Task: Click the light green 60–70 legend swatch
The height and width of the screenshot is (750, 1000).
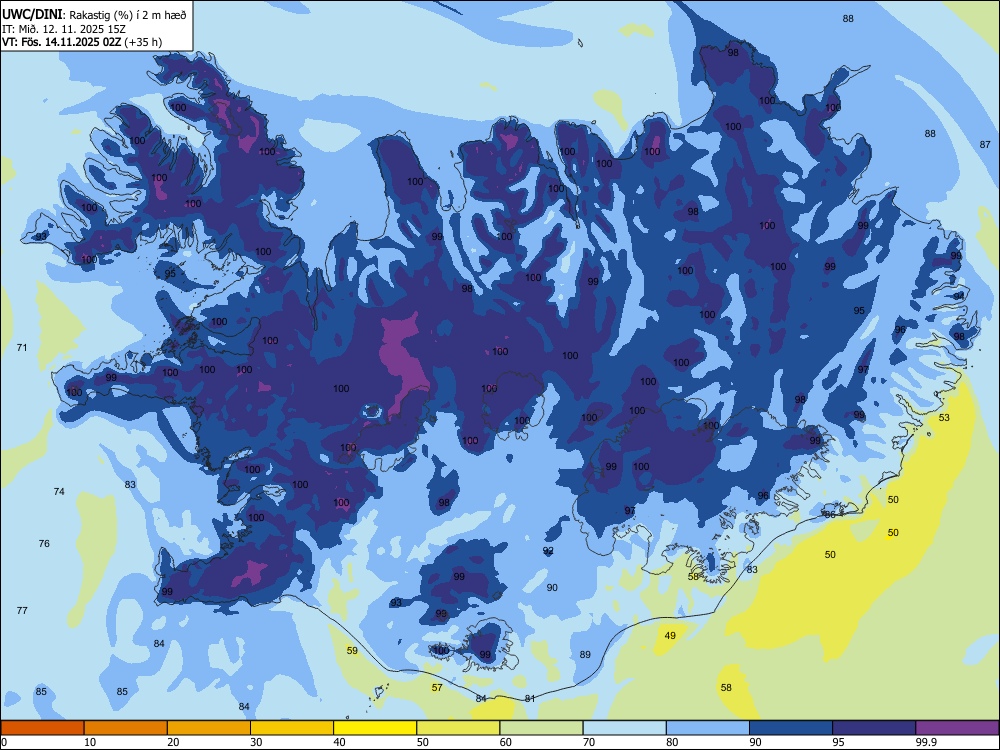Action: coord(541,728)
